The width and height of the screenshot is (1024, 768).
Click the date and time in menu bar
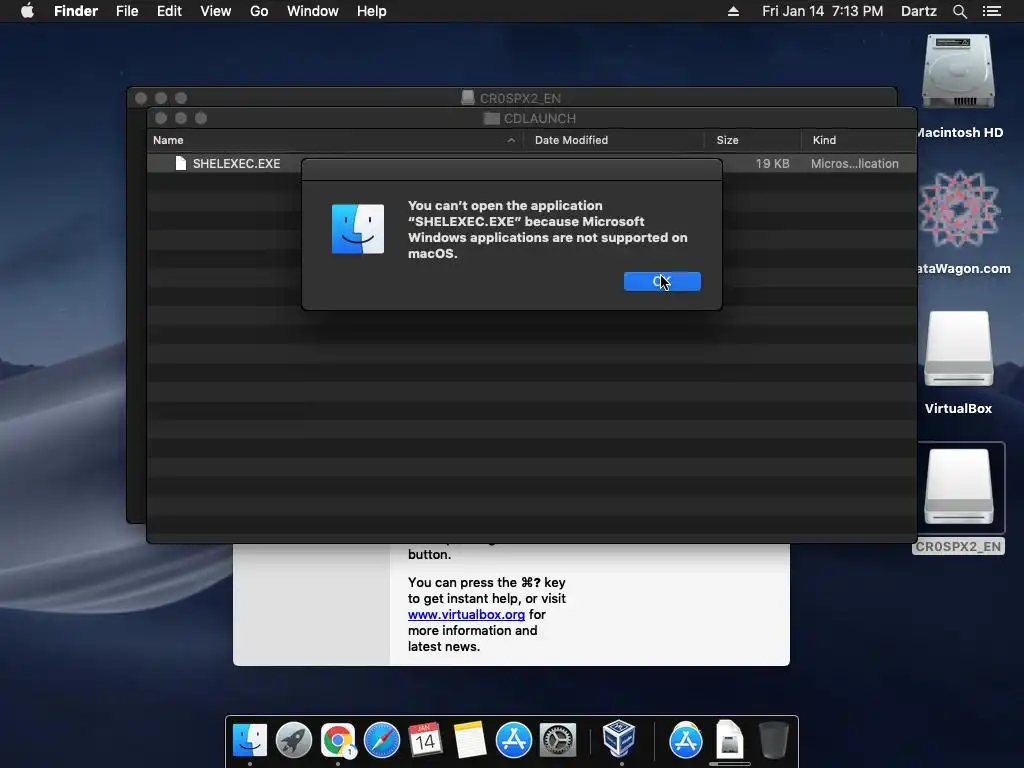(822, 11)
